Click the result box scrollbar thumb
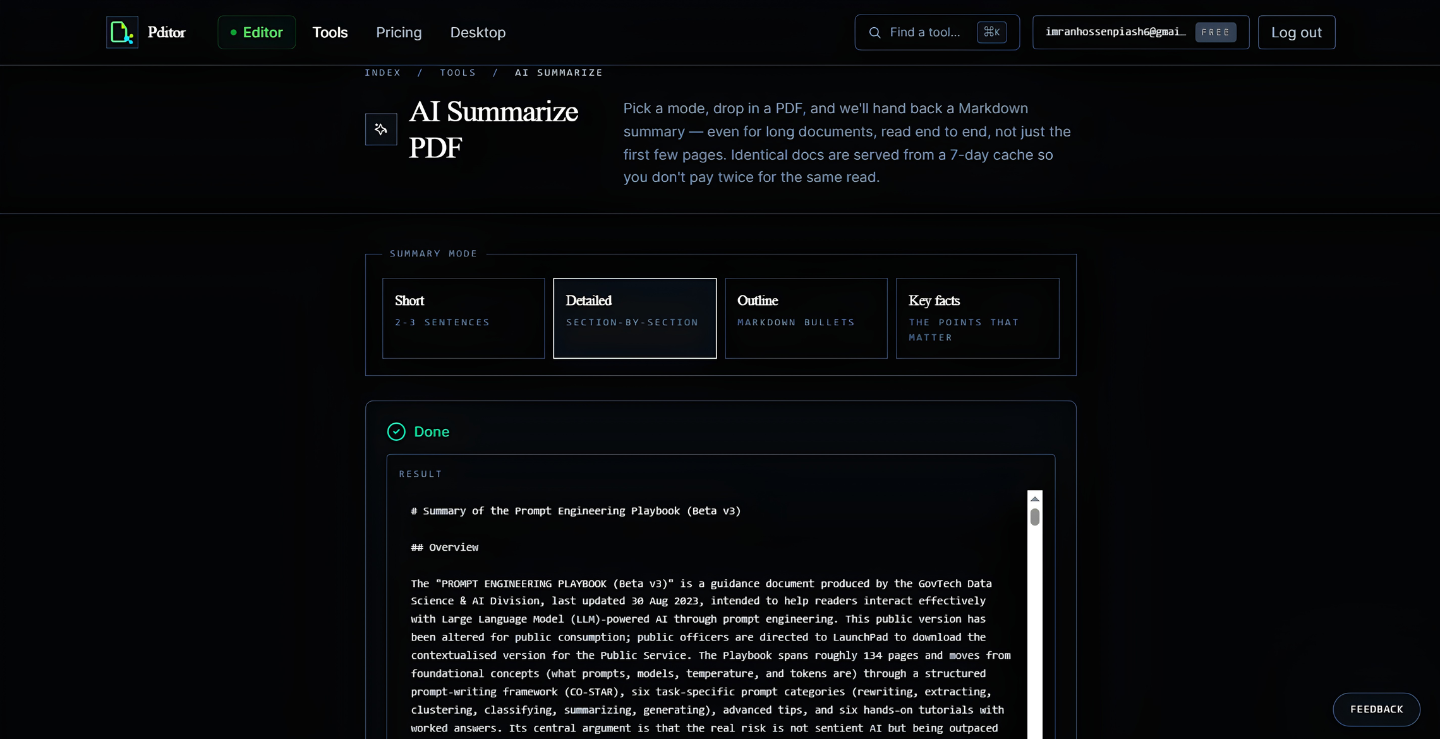 1035,517
